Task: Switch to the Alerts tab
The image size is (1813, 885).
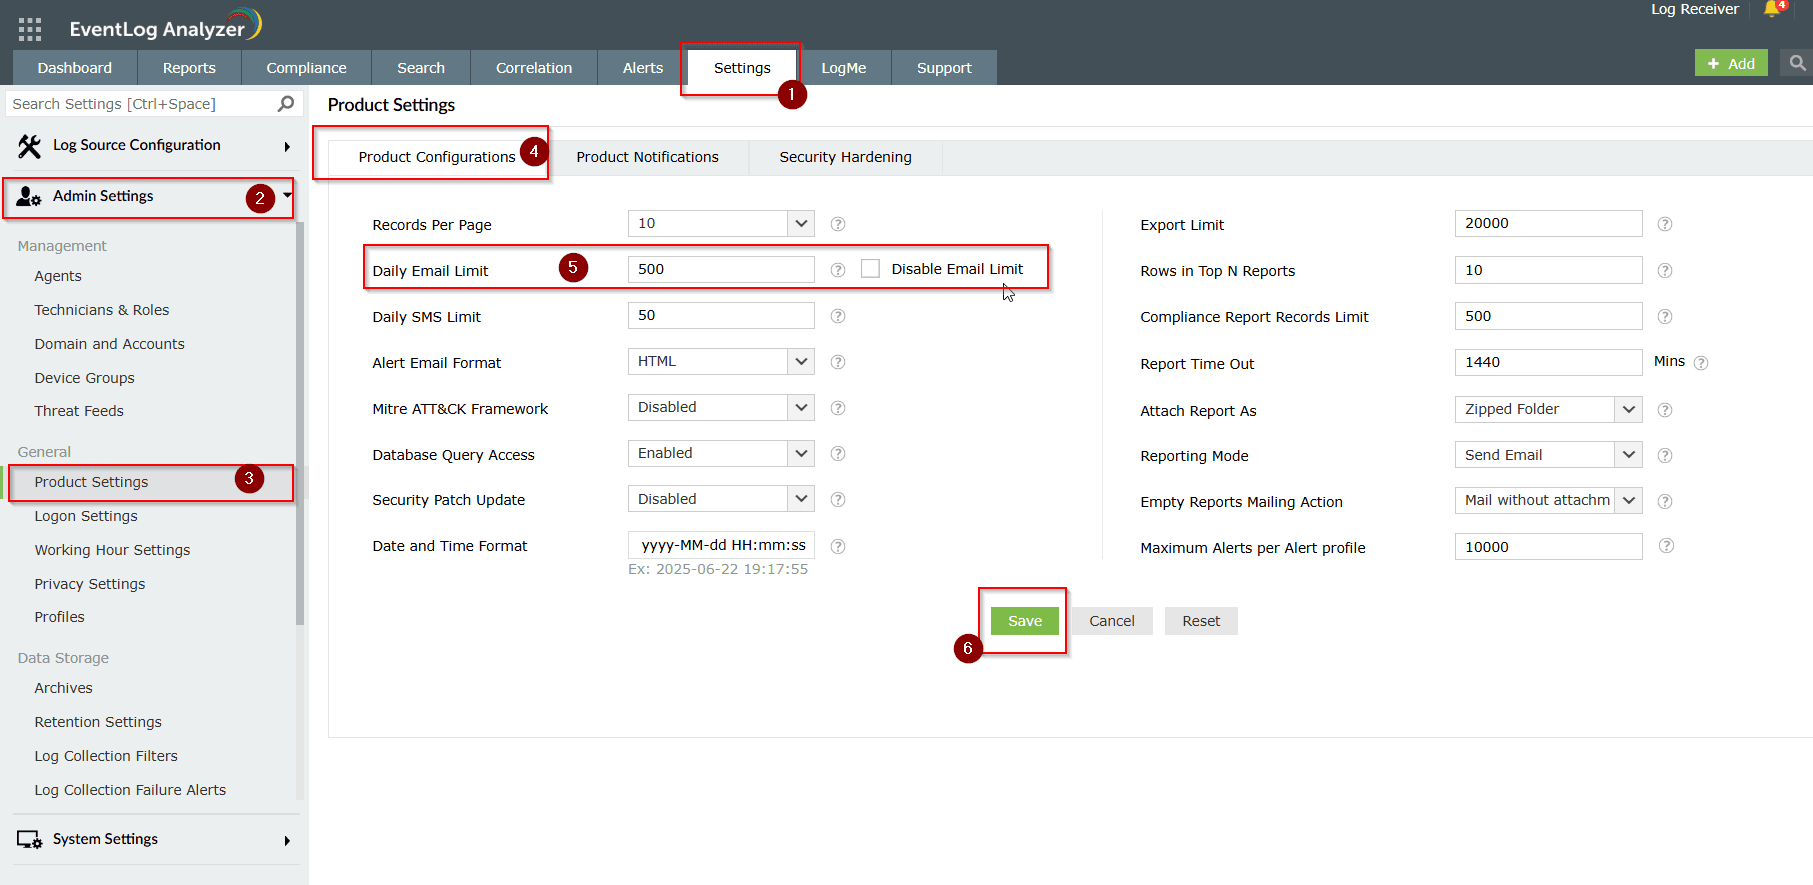Action: pyautogui.click(x=643, y=68)
